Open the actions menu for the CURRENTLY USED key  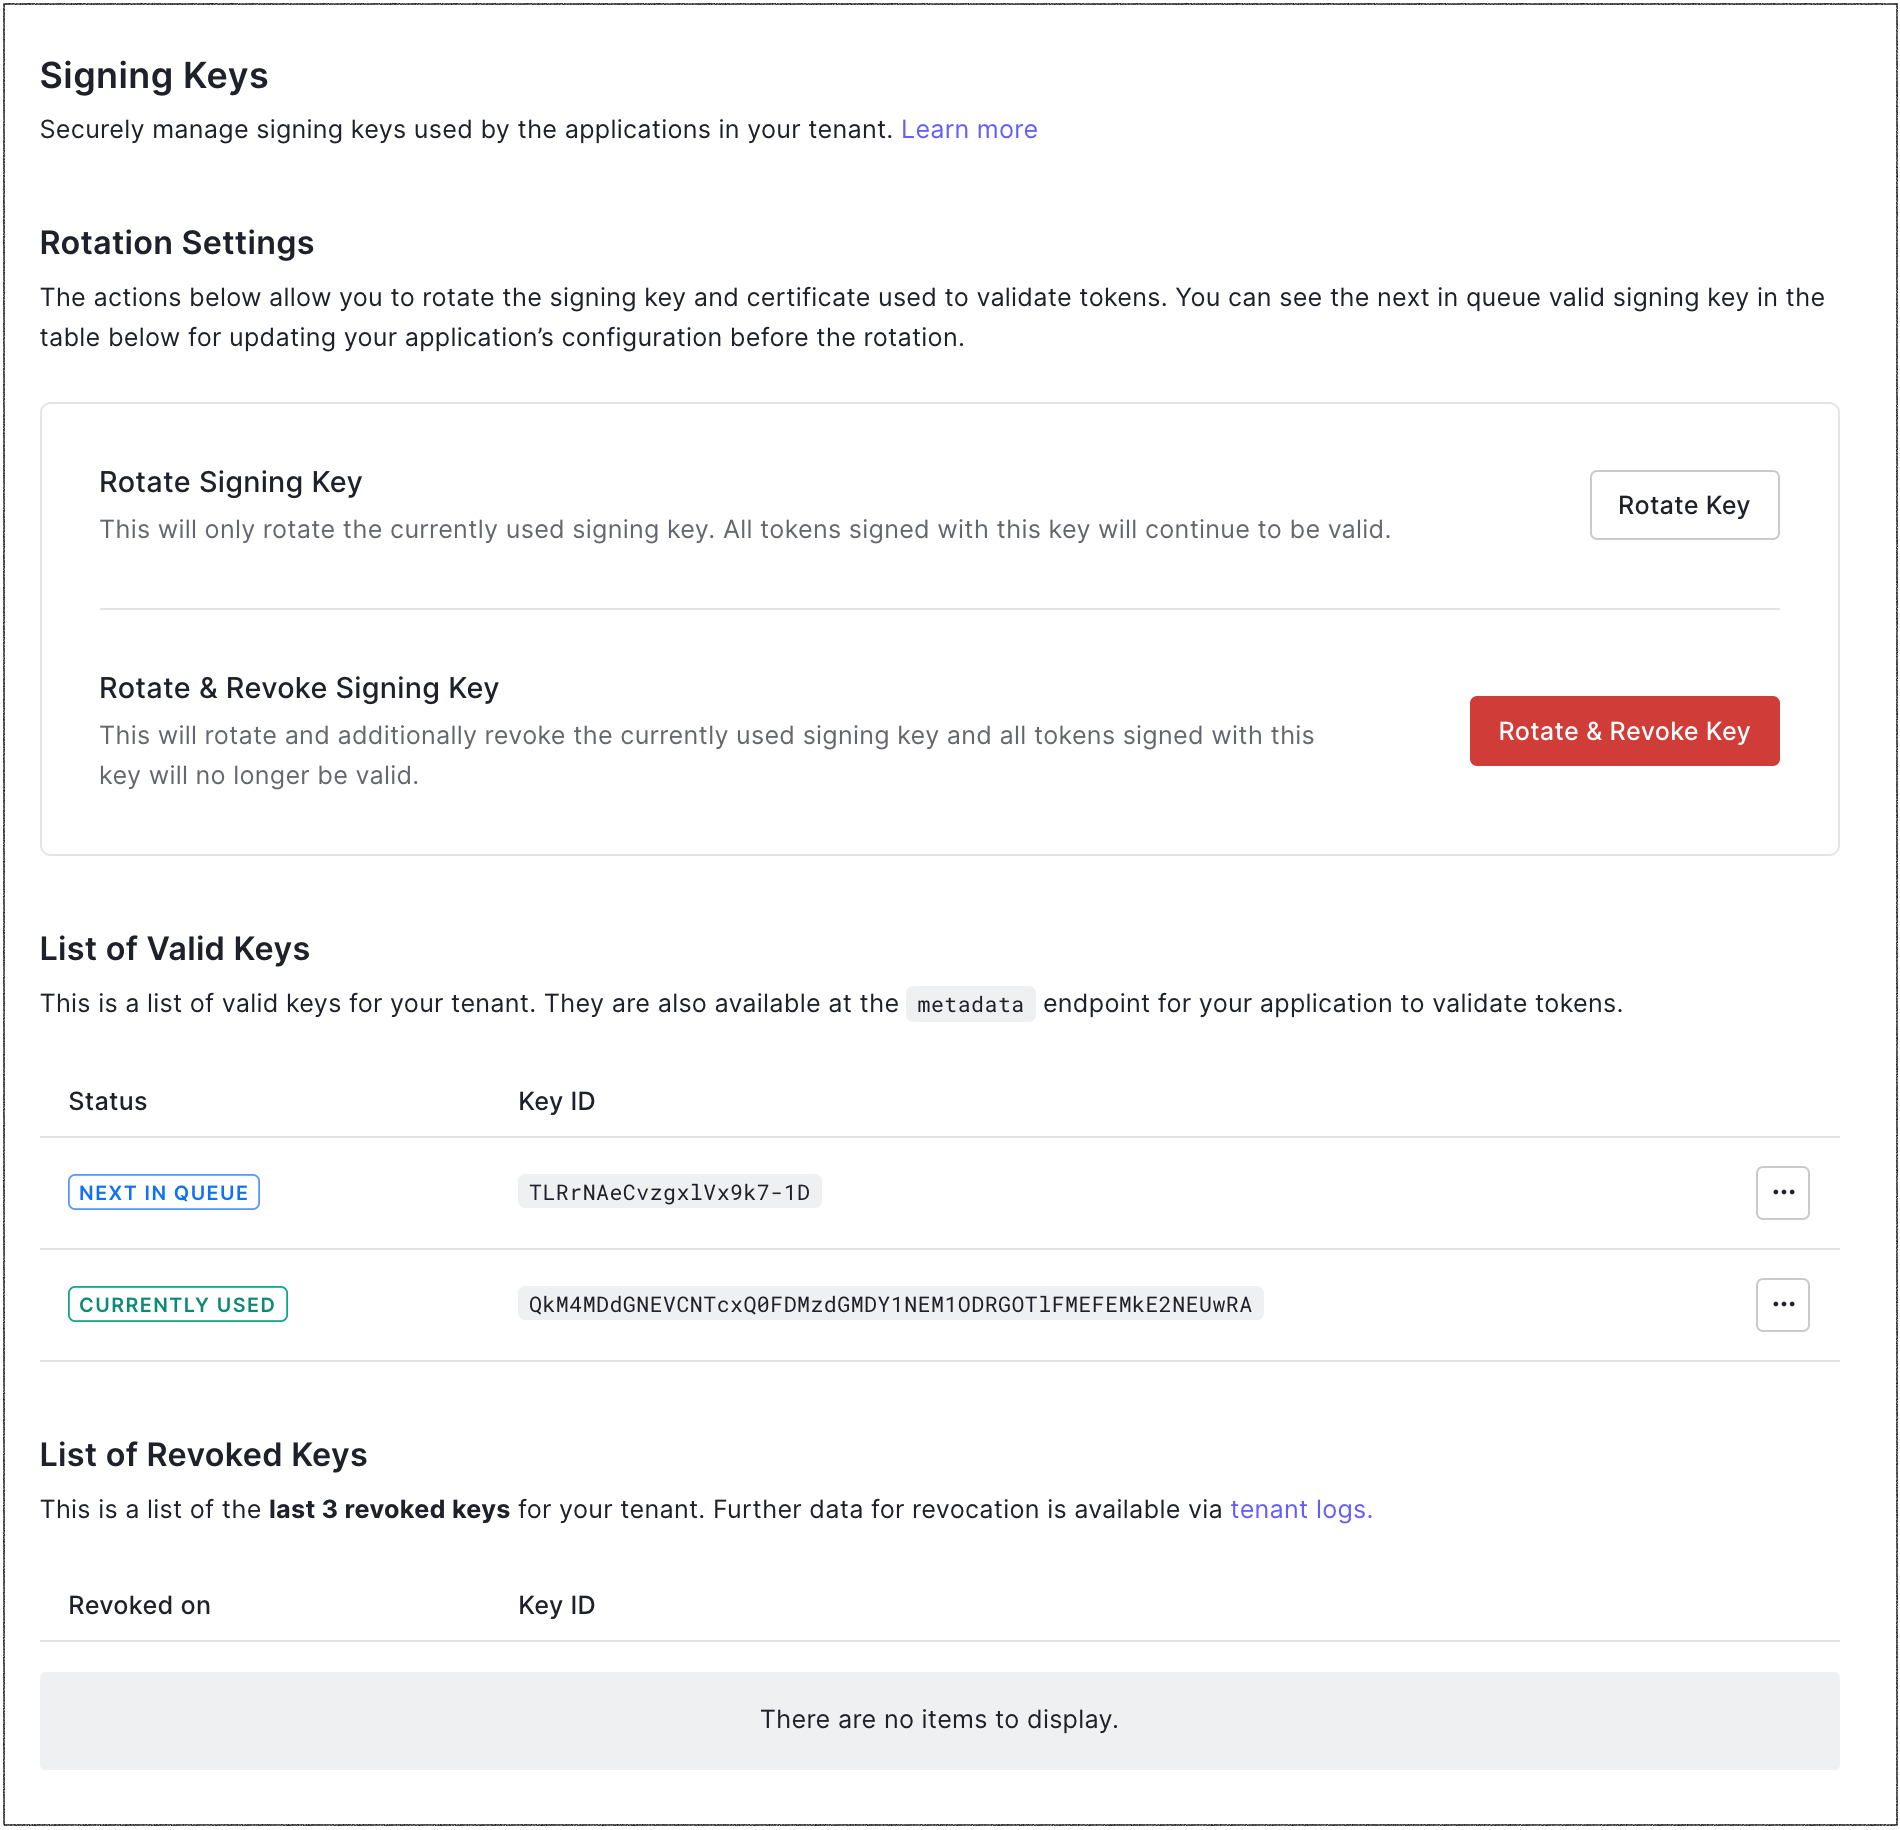tap(1782, 1304)
